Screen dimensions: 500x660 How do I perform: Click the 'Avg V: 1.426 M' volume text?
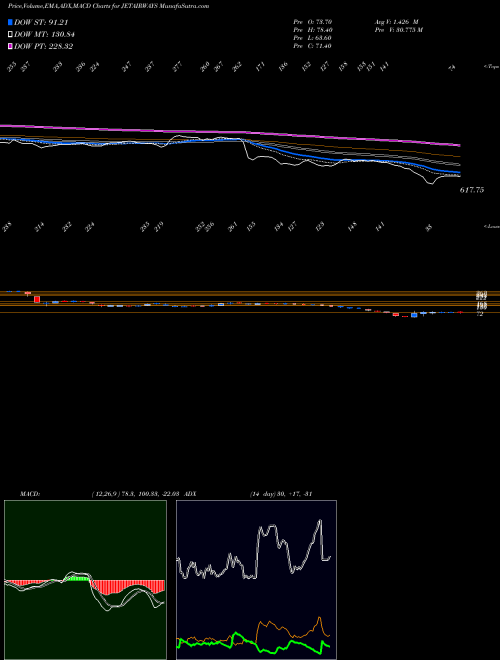click(396, 21)
